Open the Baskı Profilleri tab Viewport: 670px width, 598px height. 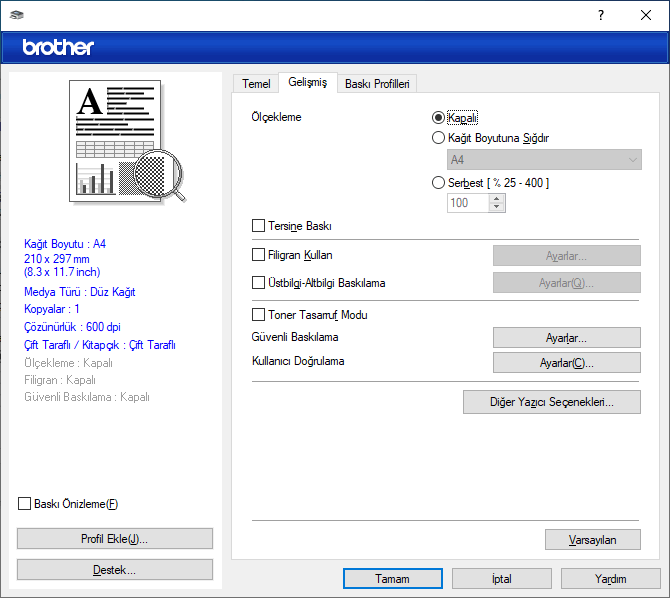tap(377, 84)
